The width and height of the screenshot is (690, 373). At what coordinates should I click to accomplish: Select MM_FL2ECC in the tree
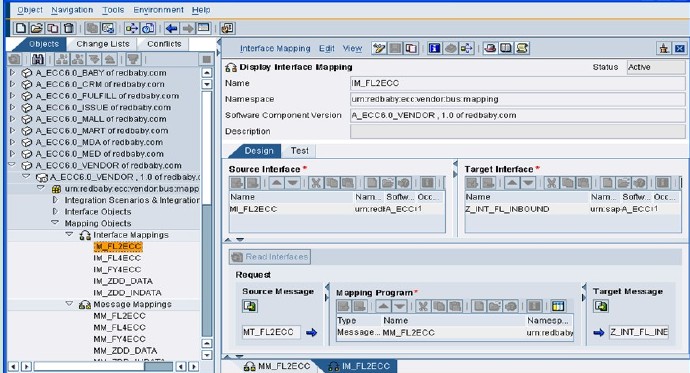(x=119, y=316)
